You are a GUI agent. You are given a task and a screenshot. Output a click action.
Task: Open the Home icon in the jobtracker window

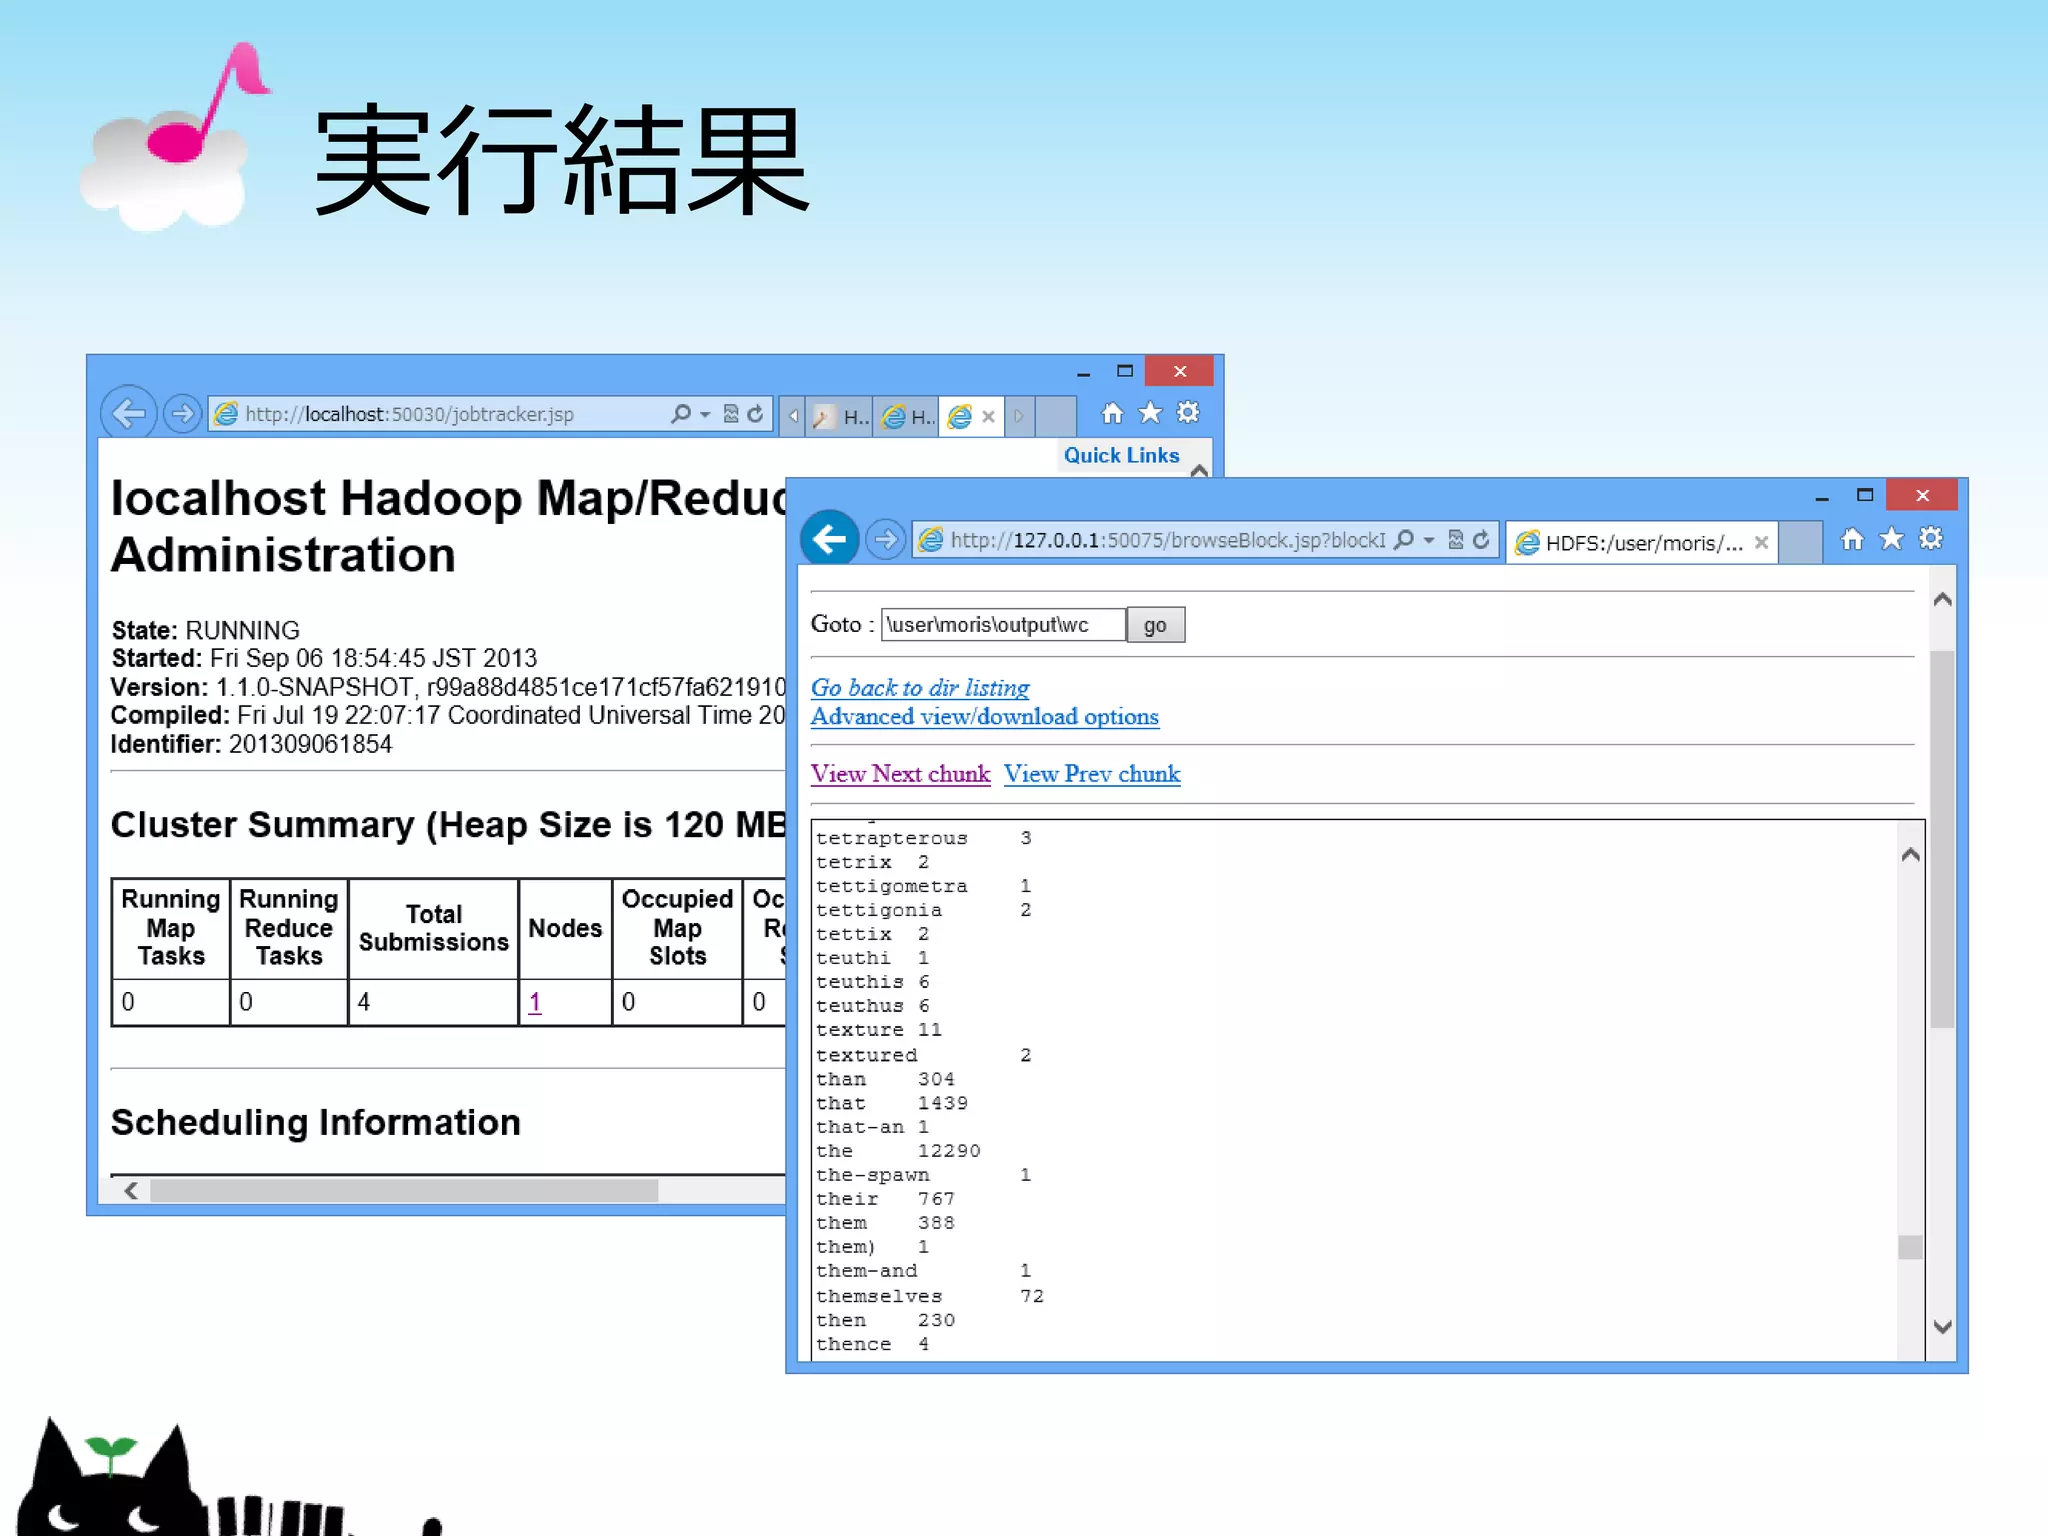pos(1112,413)
